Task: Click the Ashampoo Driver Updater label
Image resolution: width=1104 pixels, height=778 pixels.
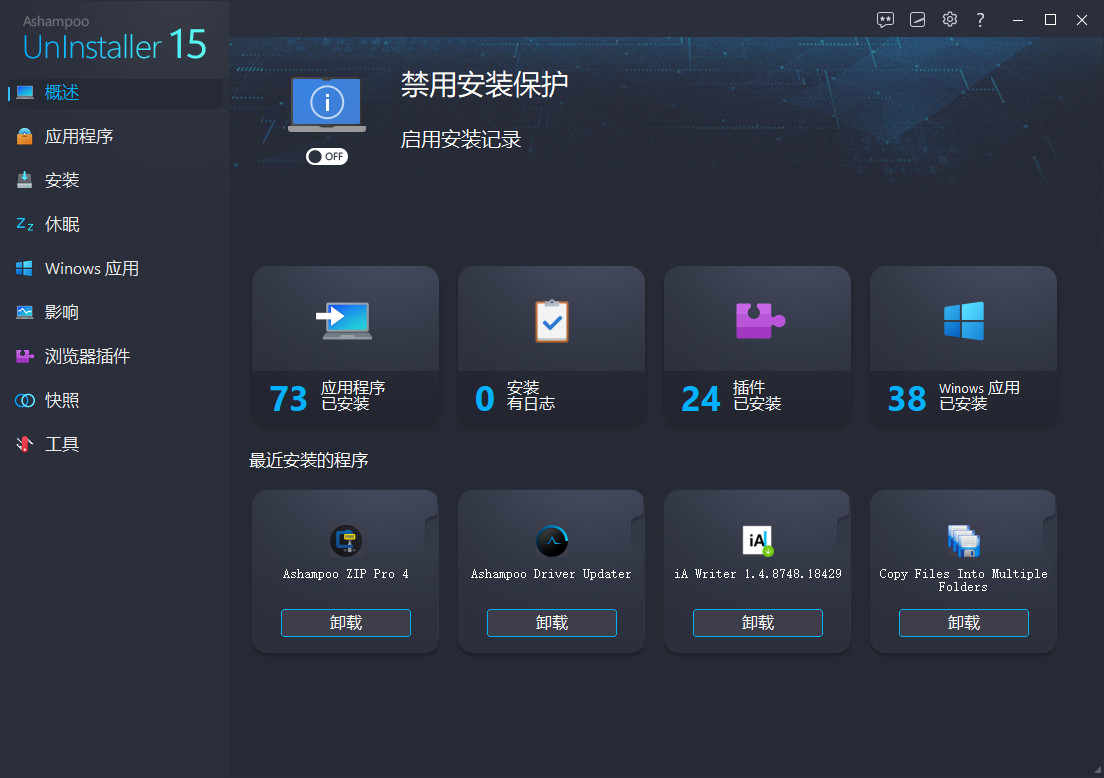Action: 551,574
